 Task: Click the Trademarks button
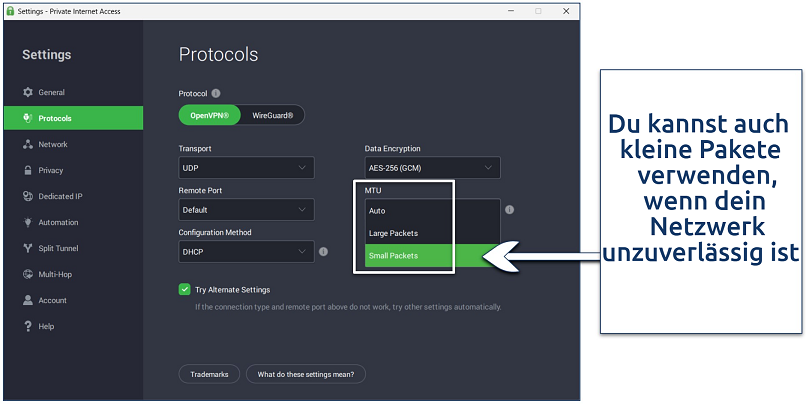tap(209, 374)
